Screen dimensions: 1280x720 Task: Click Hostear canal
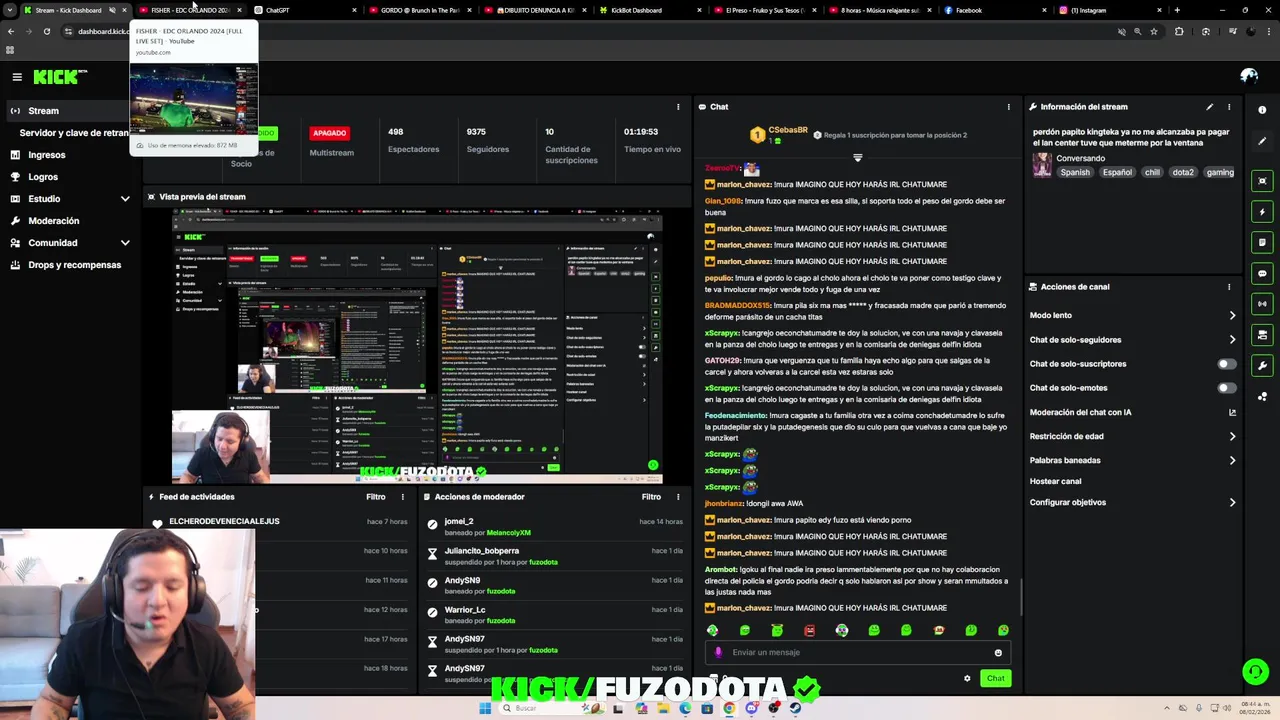point(1056,481)
